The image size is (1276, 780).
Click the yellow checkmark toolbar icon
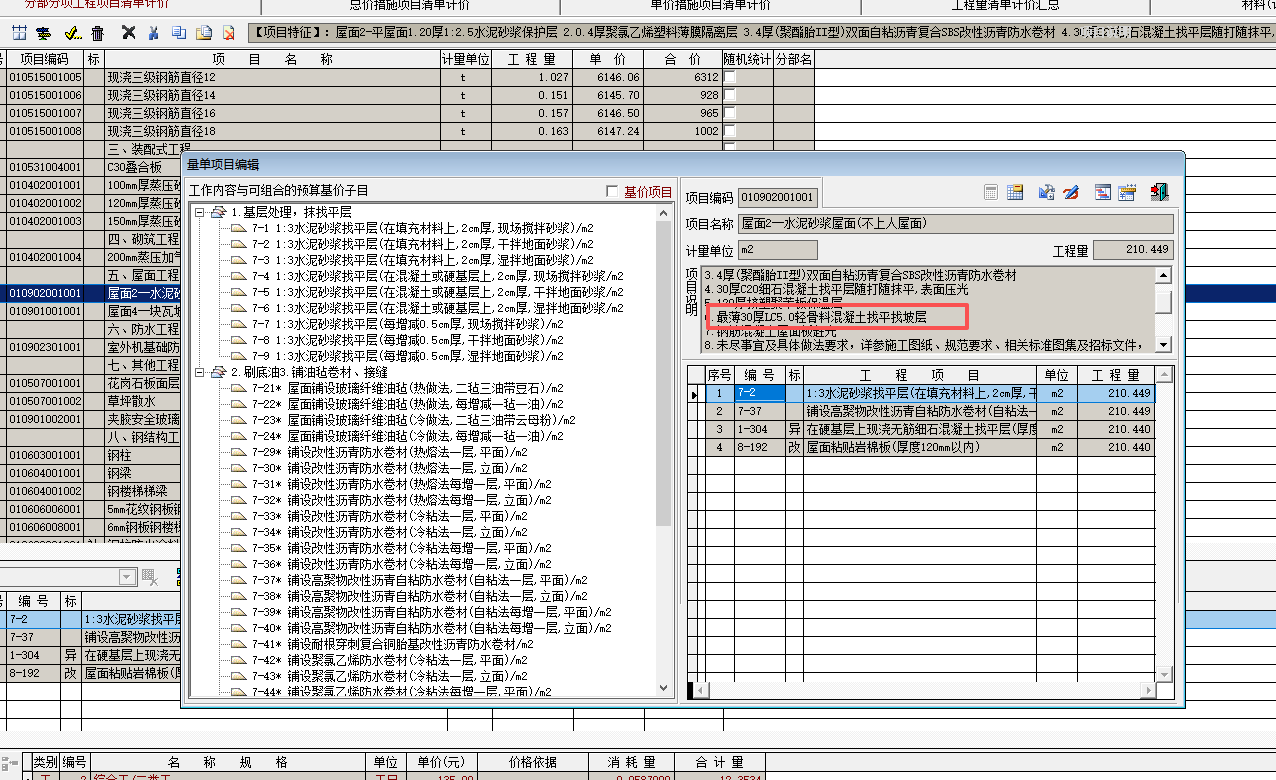[73, 33]
